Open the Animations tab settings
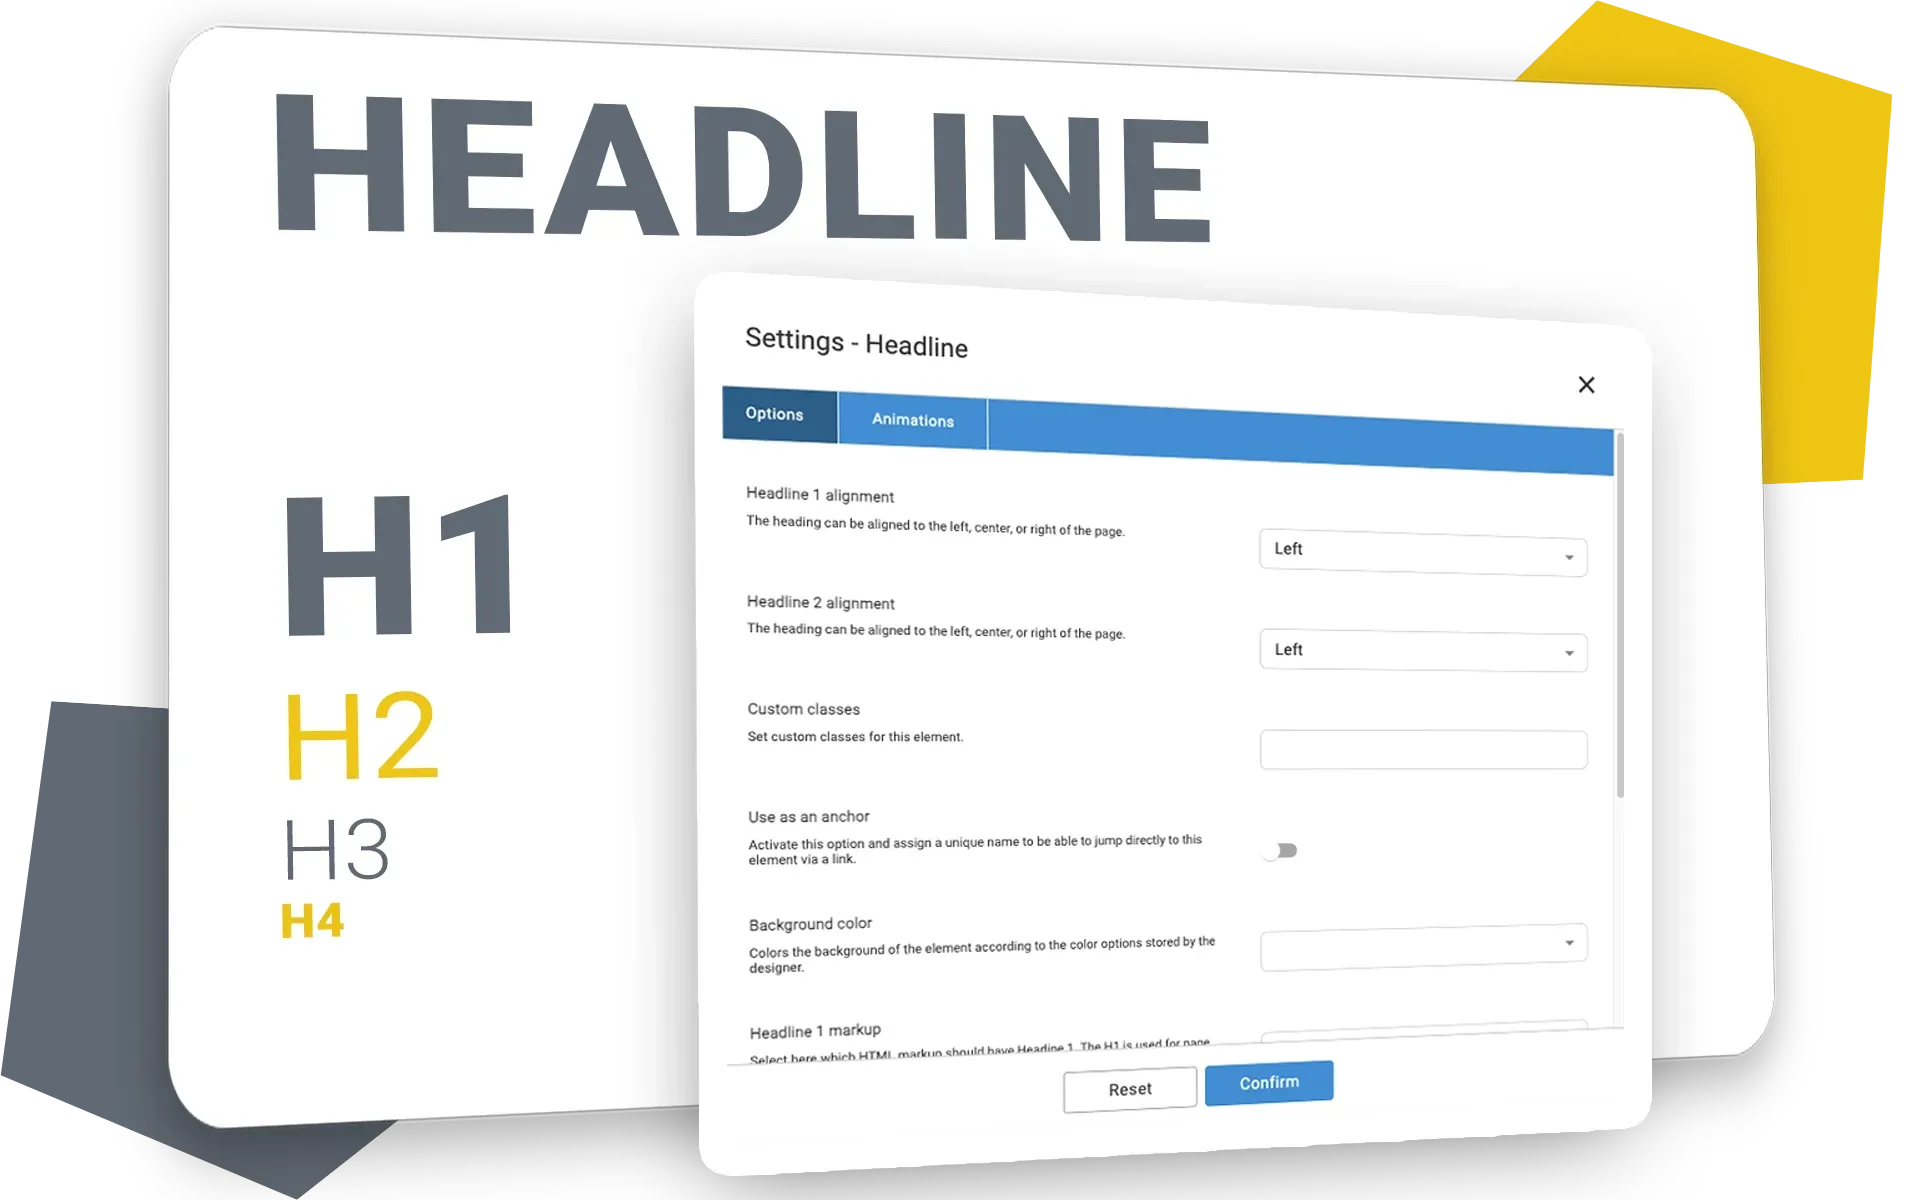The image size is (1920, 1200). point(912,420)
